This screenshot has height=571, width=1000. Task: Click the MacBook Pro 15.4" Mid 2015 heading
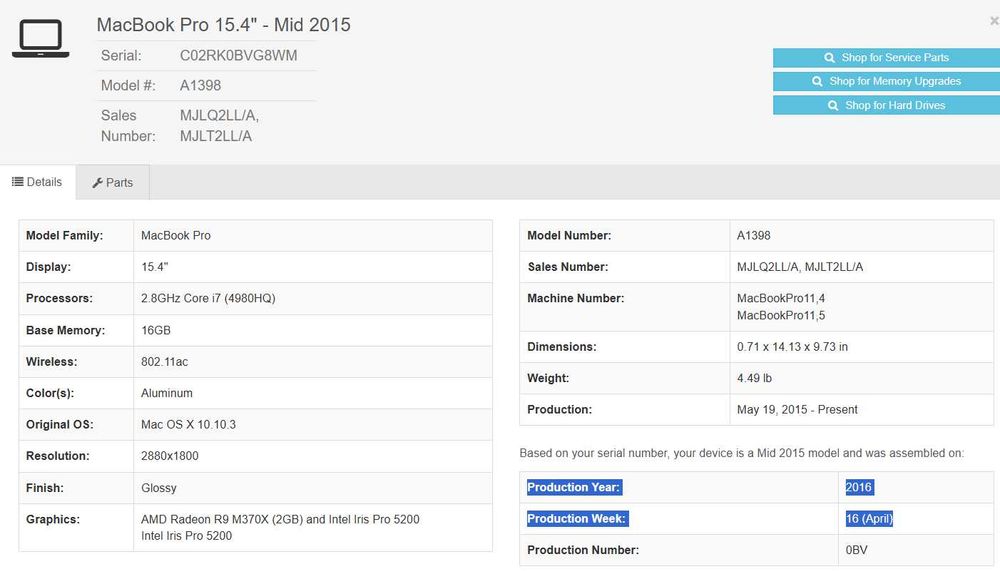tap(223, 24)
